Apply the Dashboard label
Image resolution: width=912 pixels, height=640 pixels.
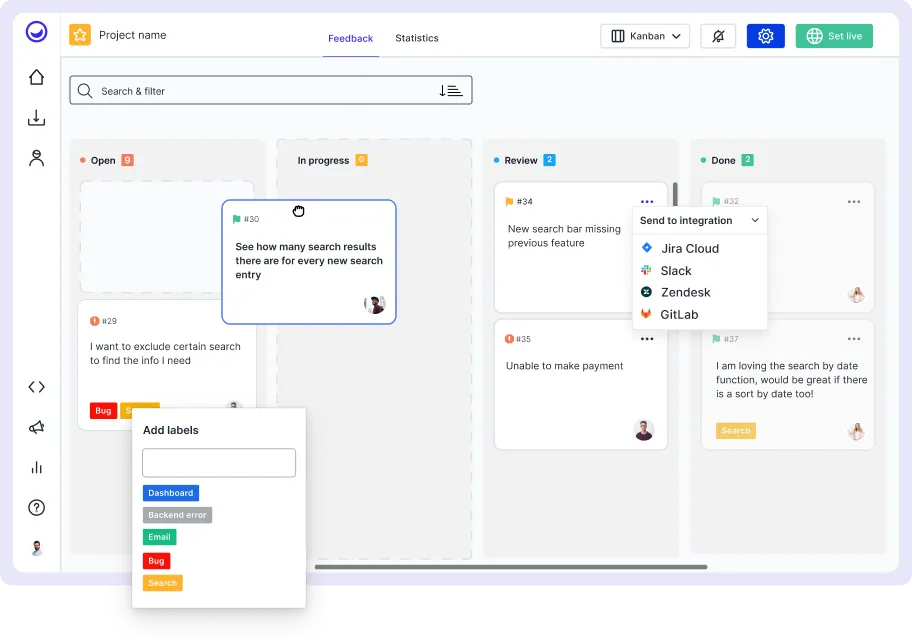point(170,492)
